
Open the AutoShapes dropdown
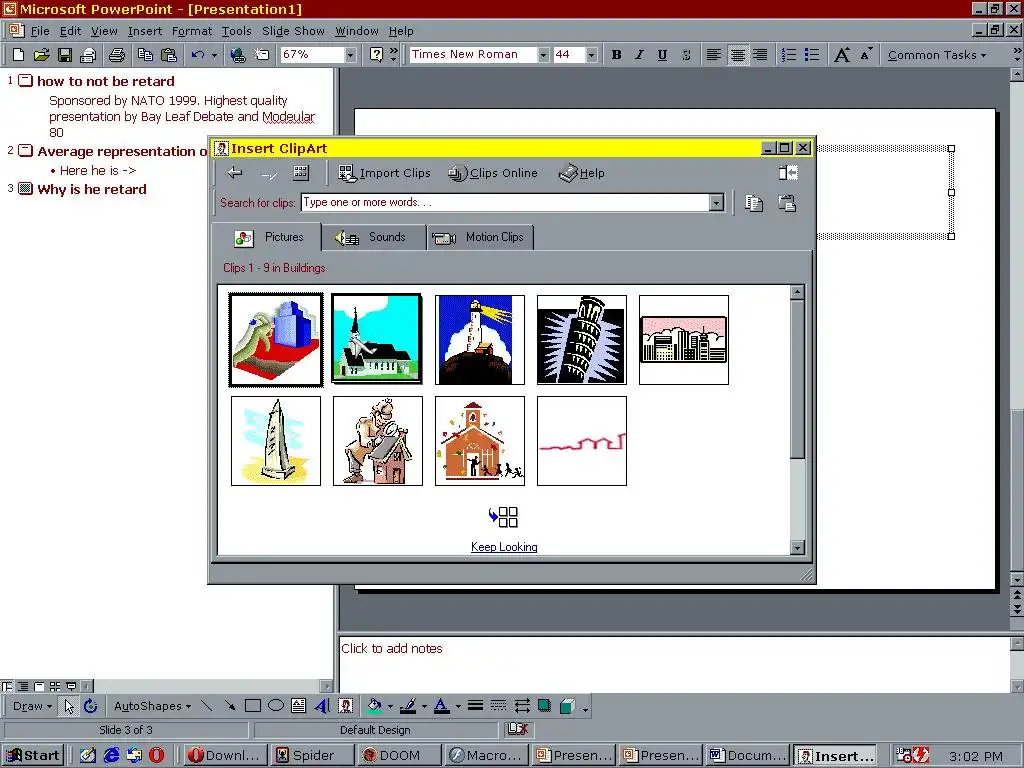tap(152, 706)
